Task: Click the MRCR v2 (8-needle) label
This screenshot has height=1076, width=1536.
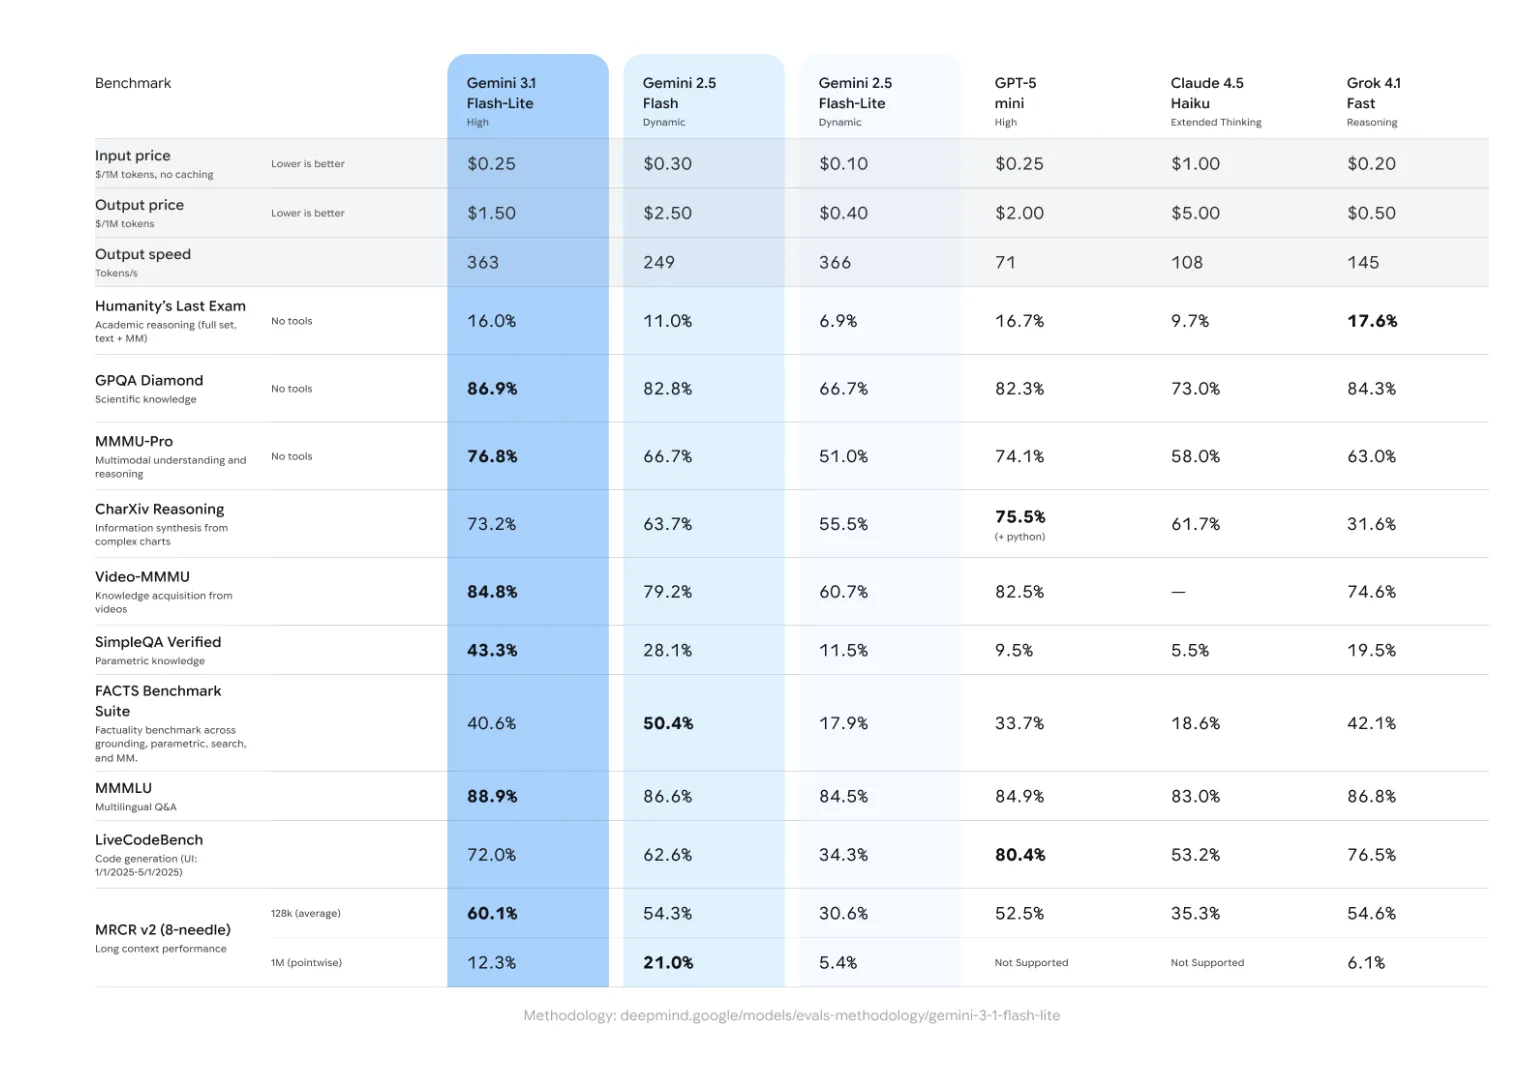Action: pyautogui.click(x=163, y=930)
